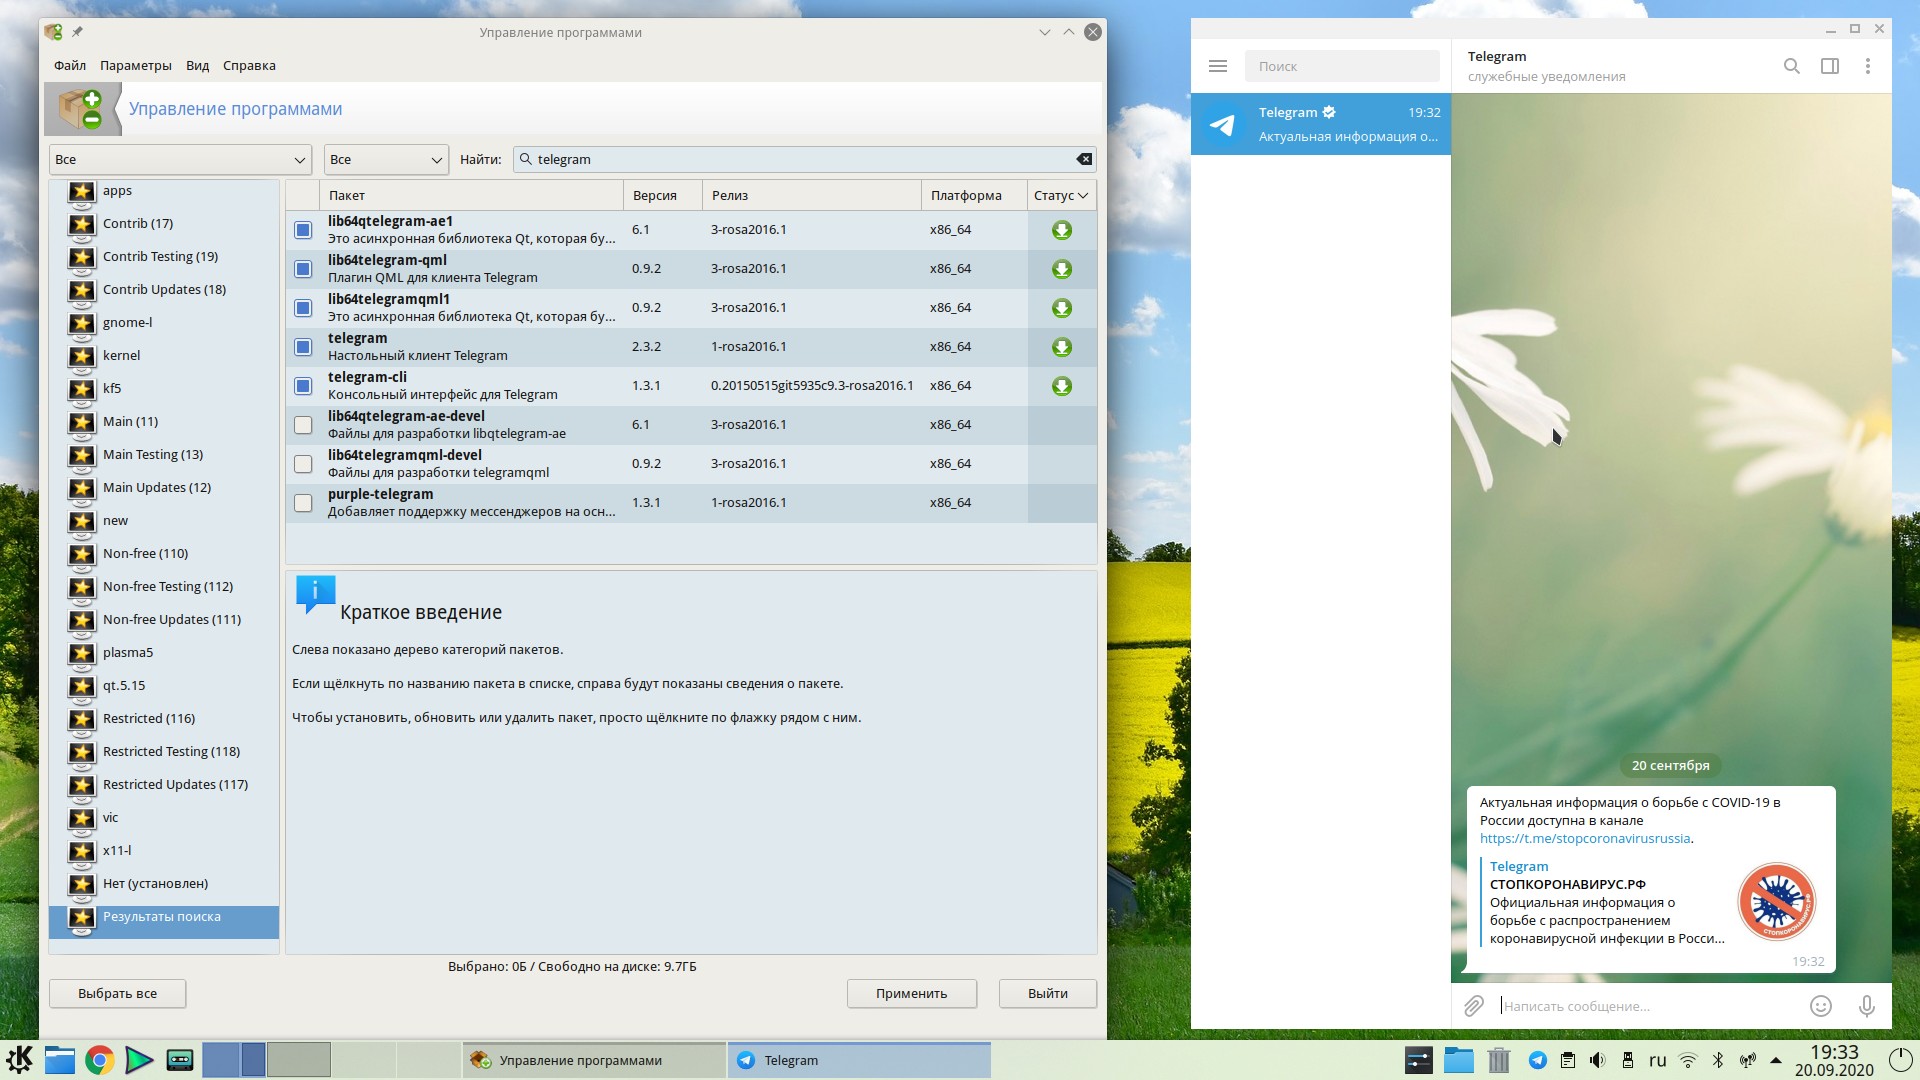Open Telegram hamburger menu
The height and width of the screenshot is (1080, 1920).
[x=1217, y=66]
